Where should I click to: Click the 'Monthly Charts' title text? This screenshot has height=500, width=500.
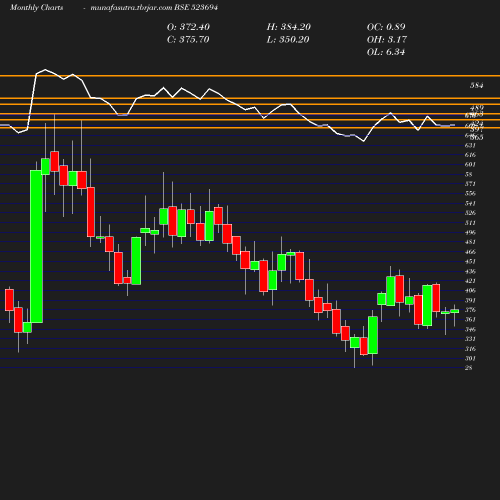(x=37, y=7)
